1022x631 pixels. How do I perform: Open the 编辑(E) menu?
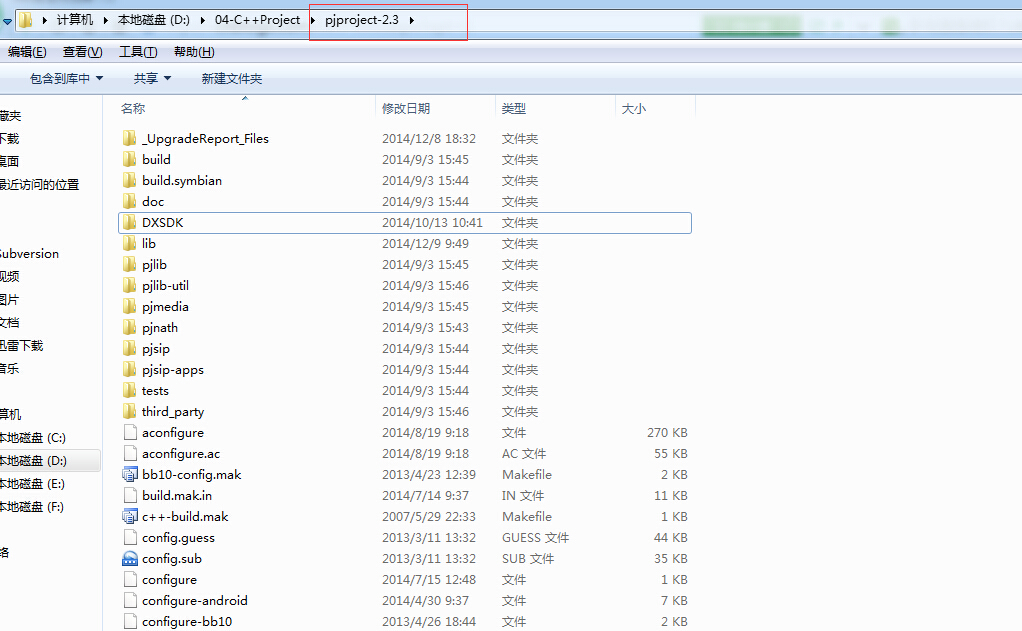tap(27, 51)
